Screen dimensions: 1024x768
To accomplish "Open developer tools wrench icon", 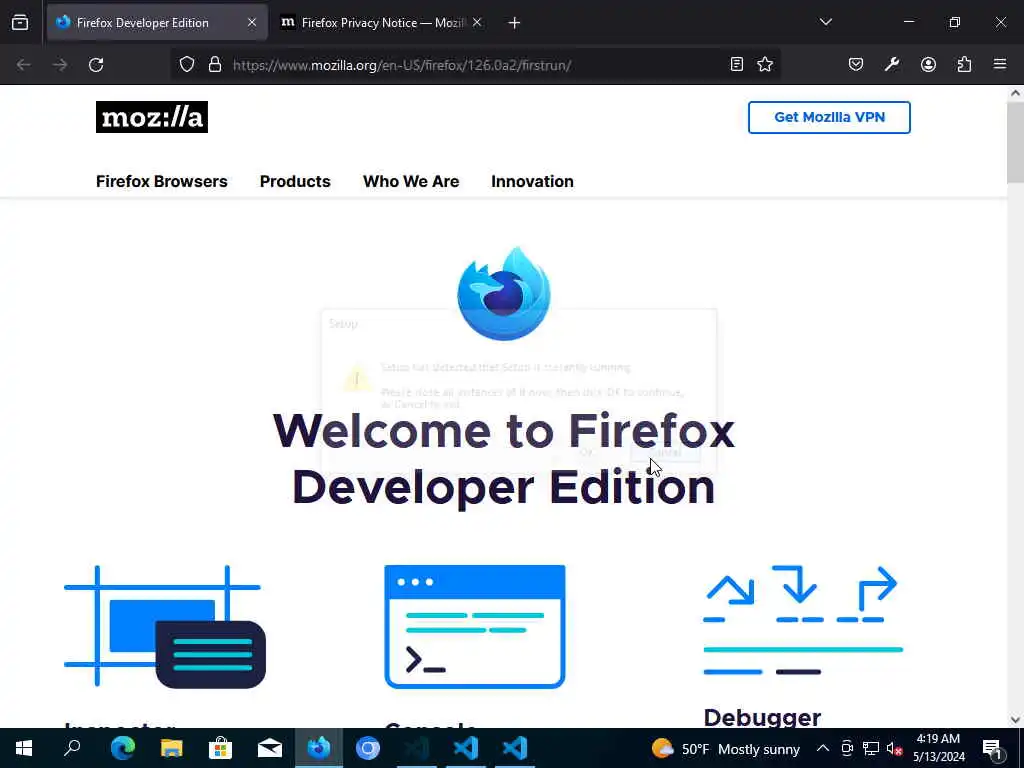I will coord(892,64).
